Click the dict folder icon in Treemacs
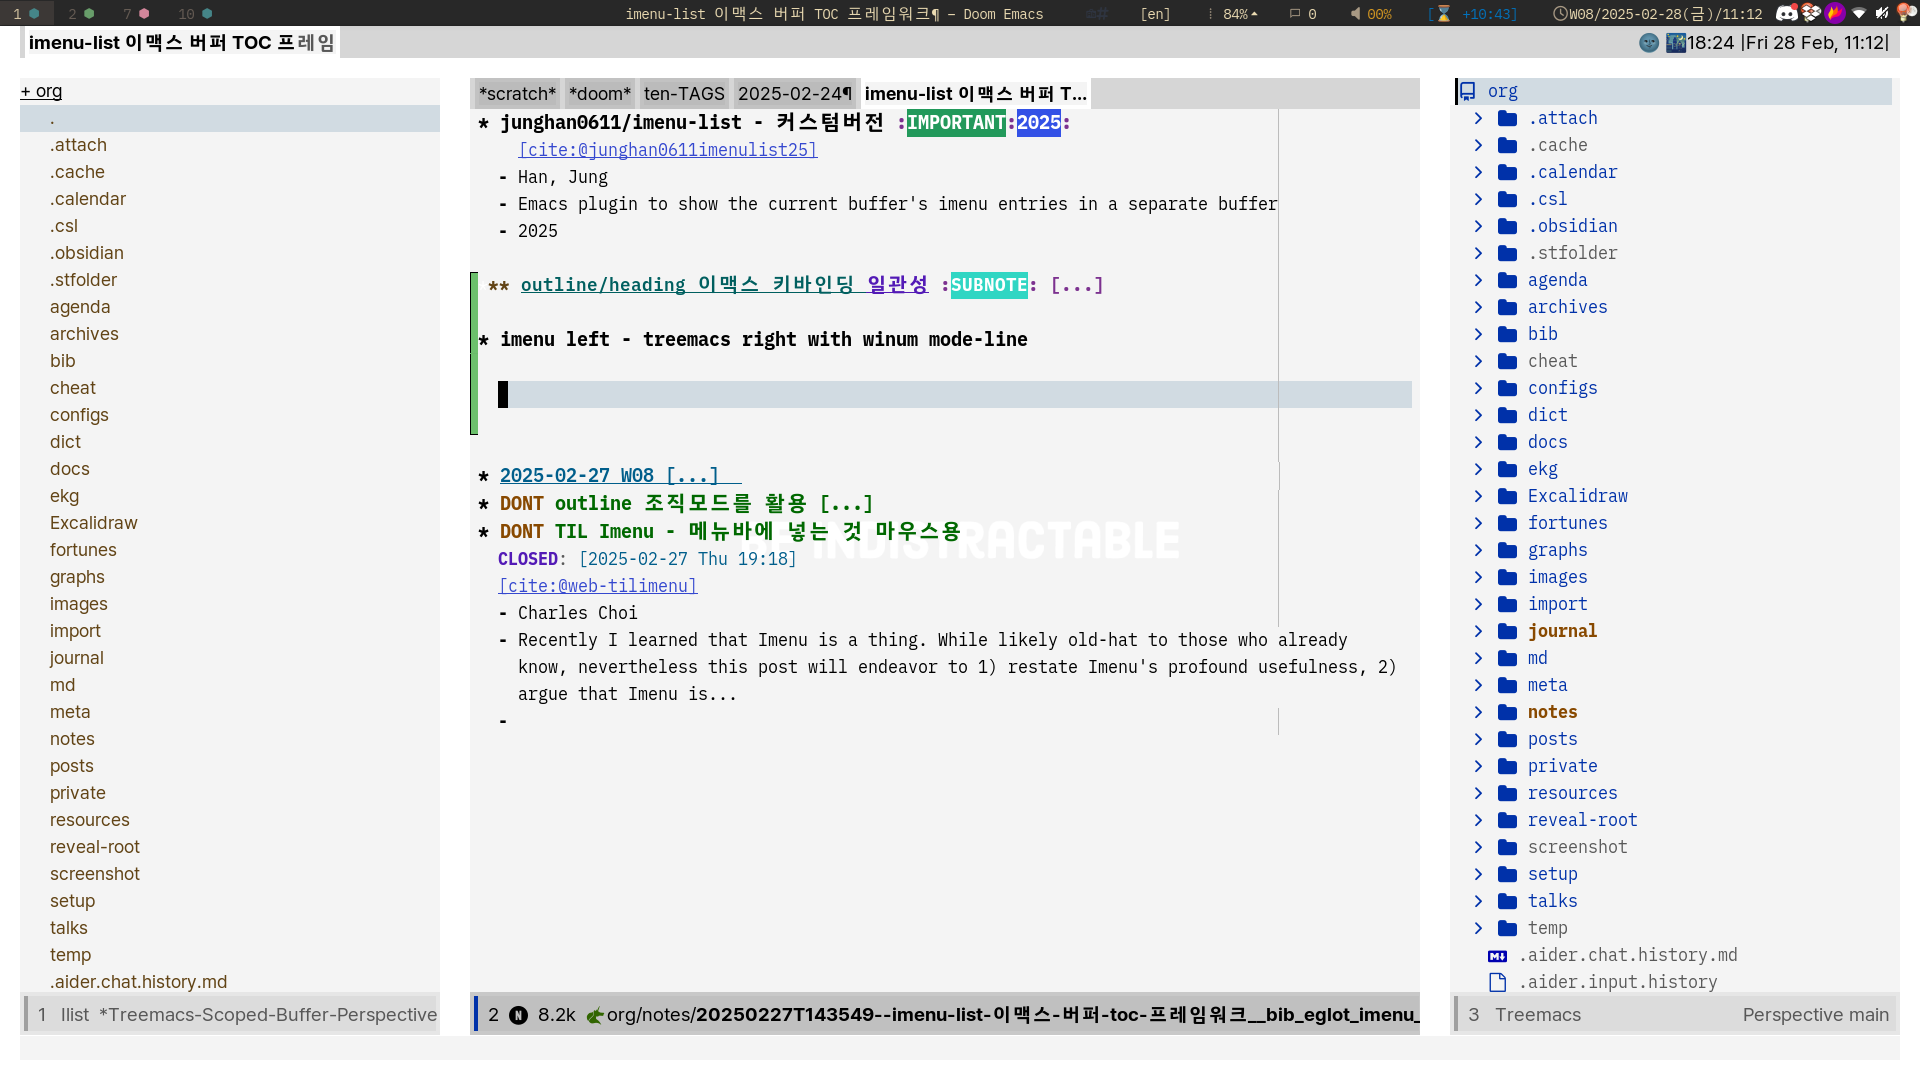Image resolution: width=1920 pixels, height=1080 pixels. point(1507,415)
